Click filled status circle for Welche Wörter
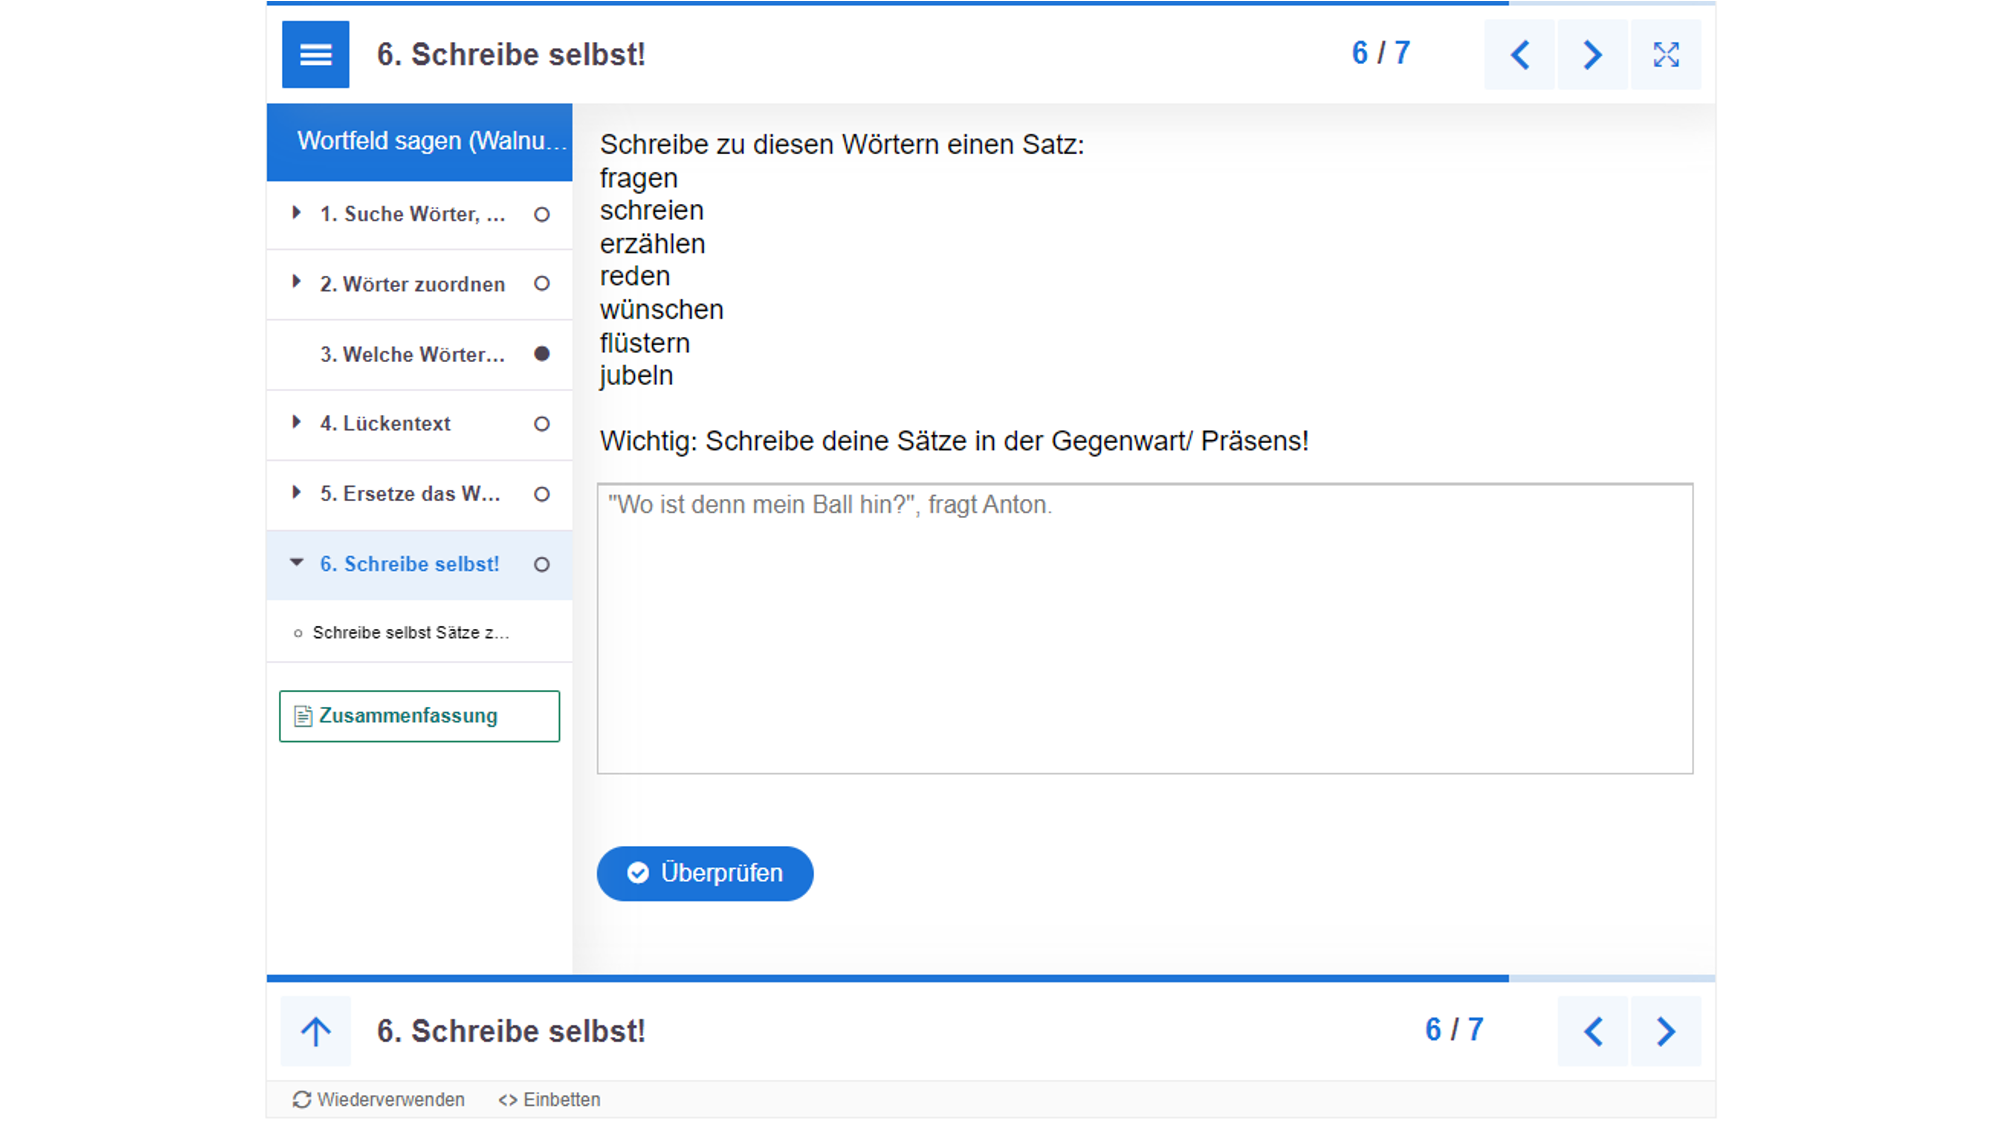2002x1127 pixels. point(542,354)
